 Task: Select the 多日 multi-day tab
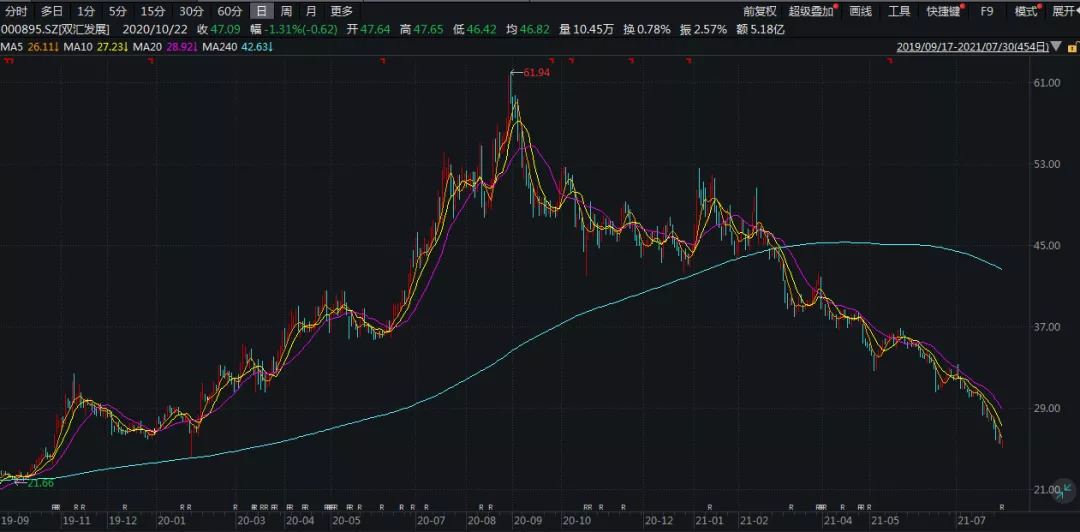point(52,11)
